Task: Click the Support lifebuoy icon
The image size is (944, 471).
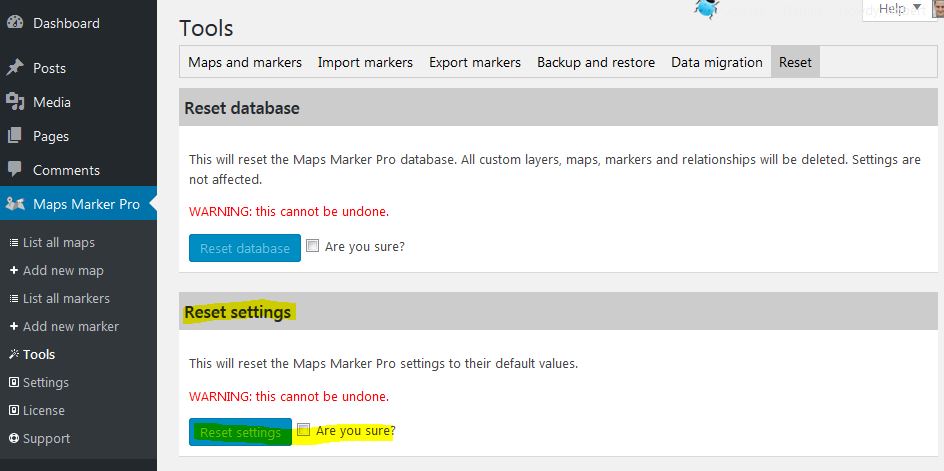Action: coord(14,438)
